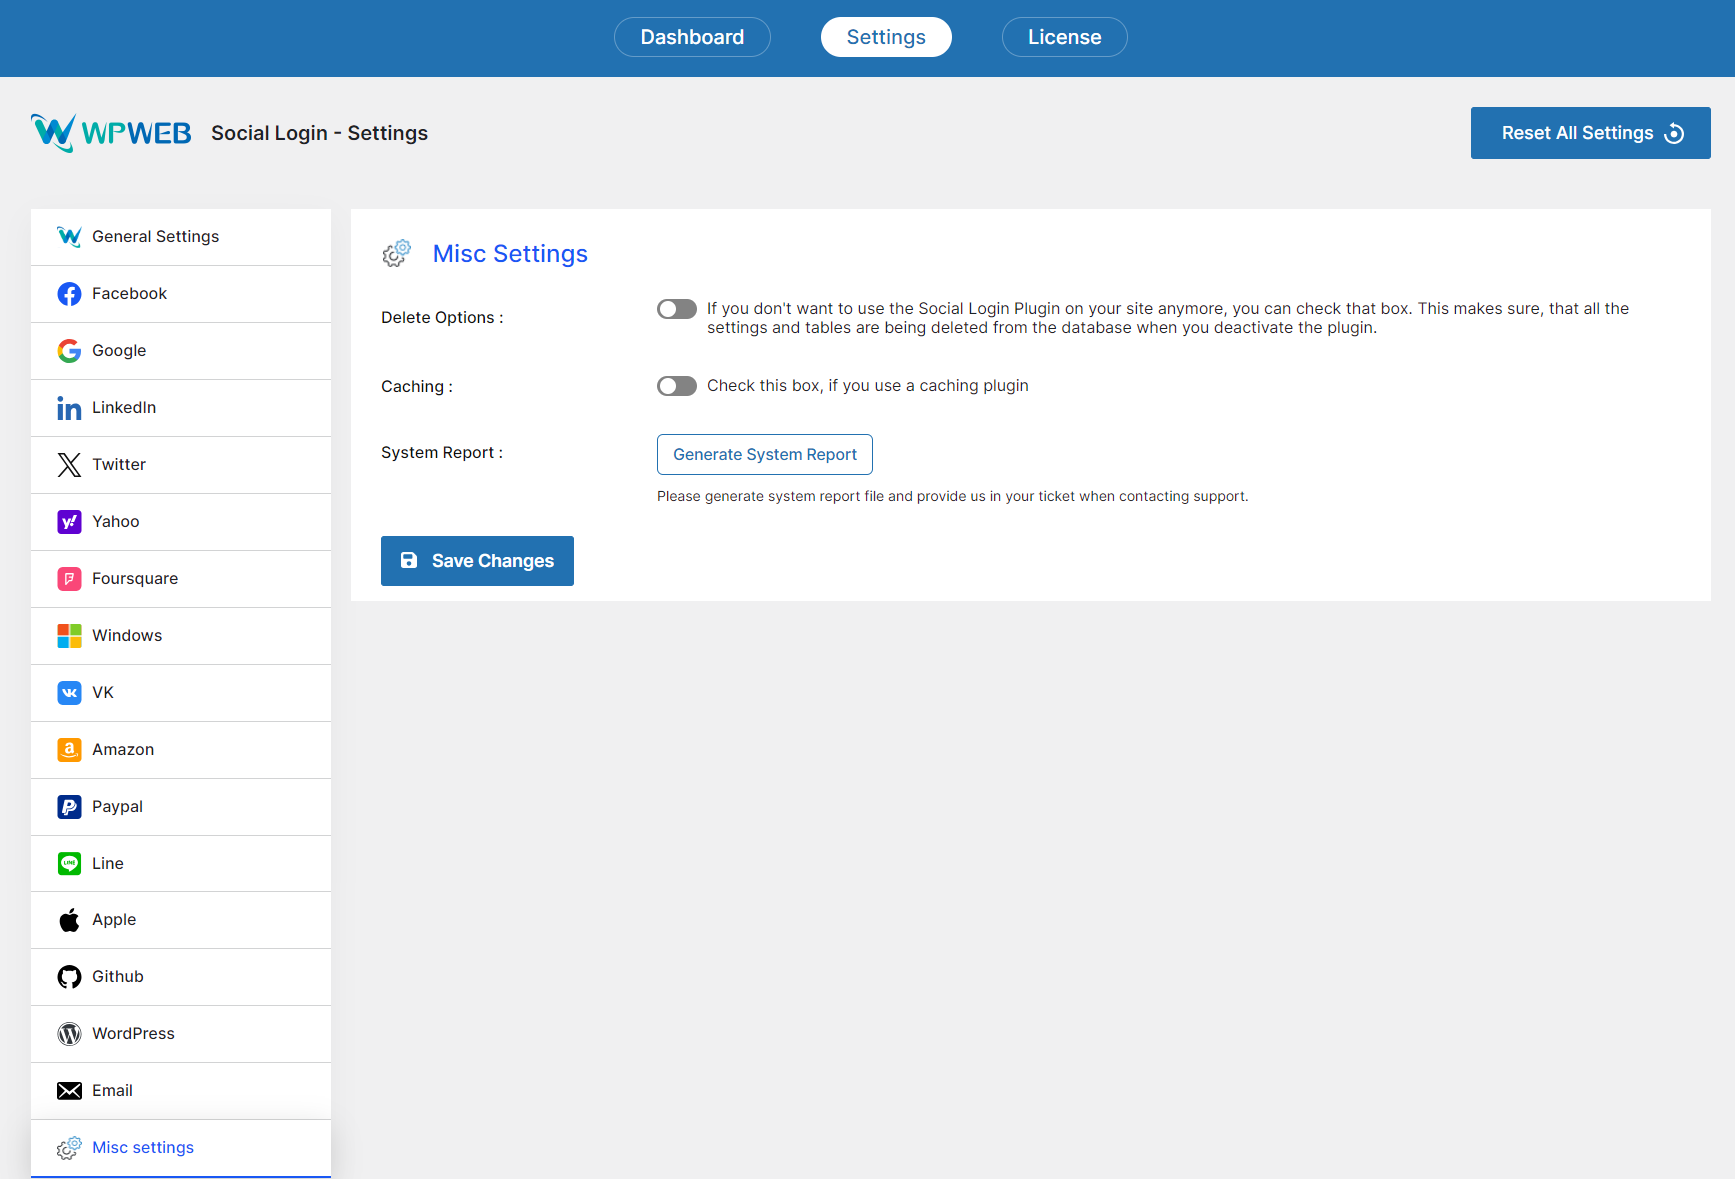
Task: Click the green Line icon
Action: pos(69,864)
